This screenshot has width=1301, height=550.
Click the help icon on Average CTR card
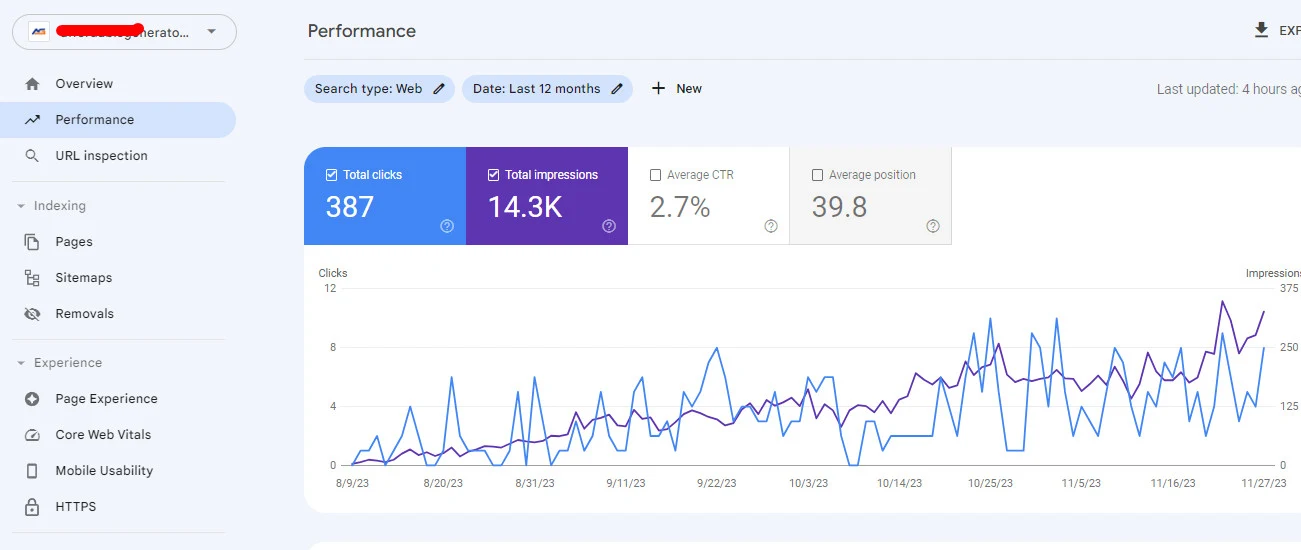771,226
